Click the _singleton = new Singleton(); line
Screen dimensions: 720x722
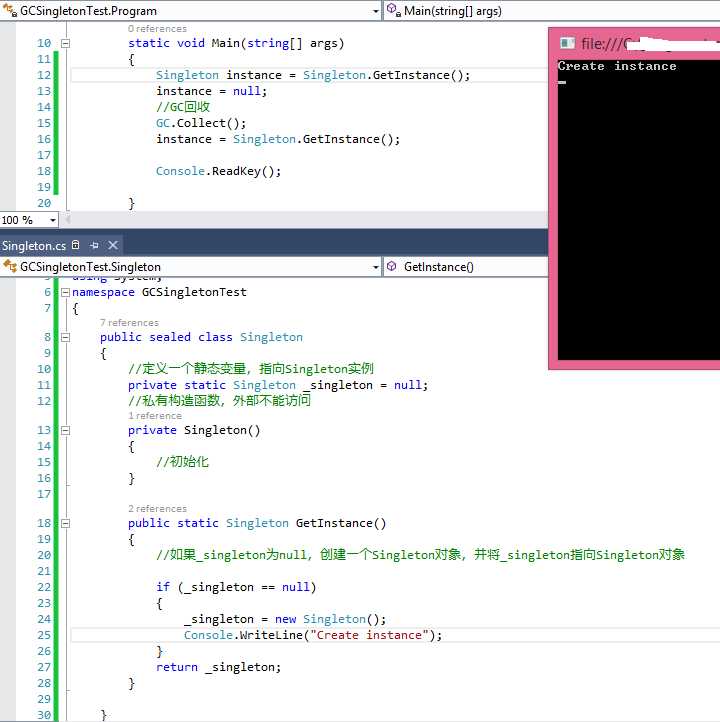pyautogui.click(x=285, y=619)
